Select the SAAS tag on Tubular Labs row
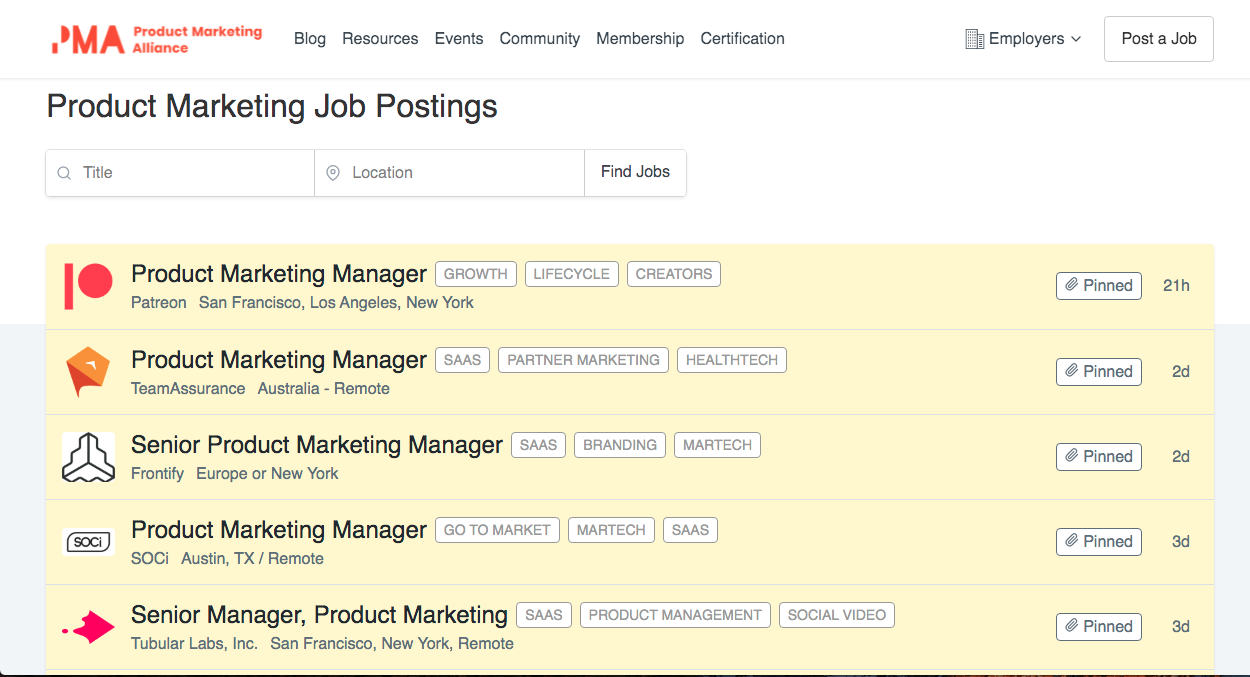The image size is (1250, 677). coord(544,615)
